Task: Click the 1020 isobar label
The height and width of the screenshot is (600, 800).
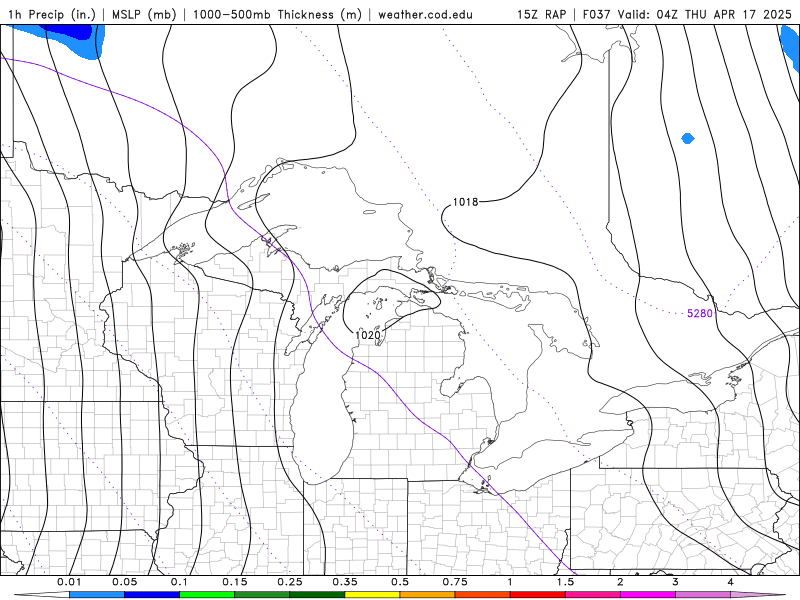Action: (x=368, y=335)
